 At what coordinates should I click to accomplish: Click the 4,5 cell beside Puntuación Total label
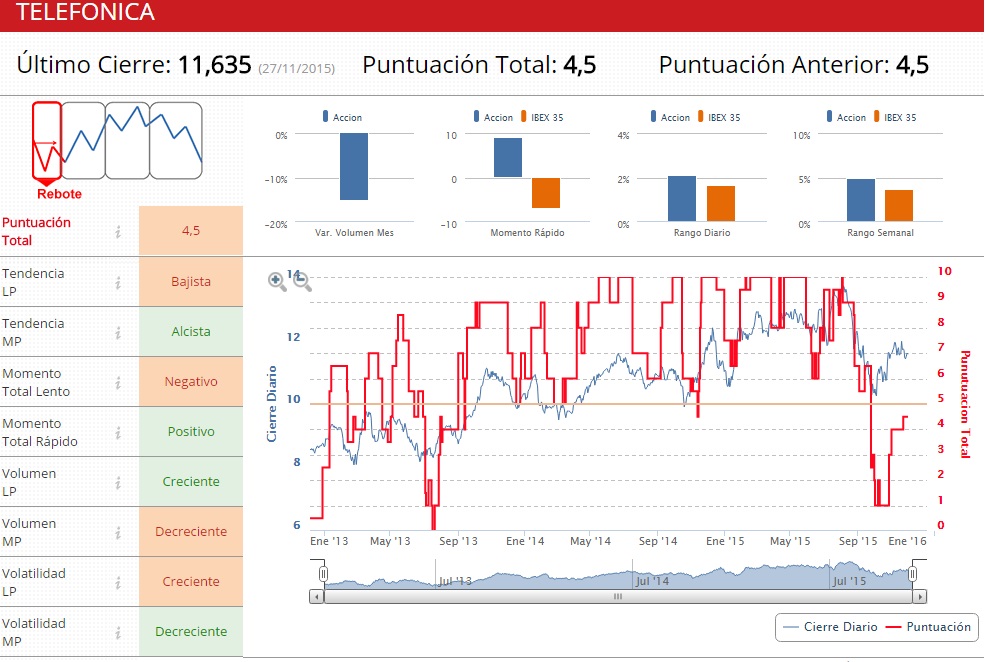191,231
